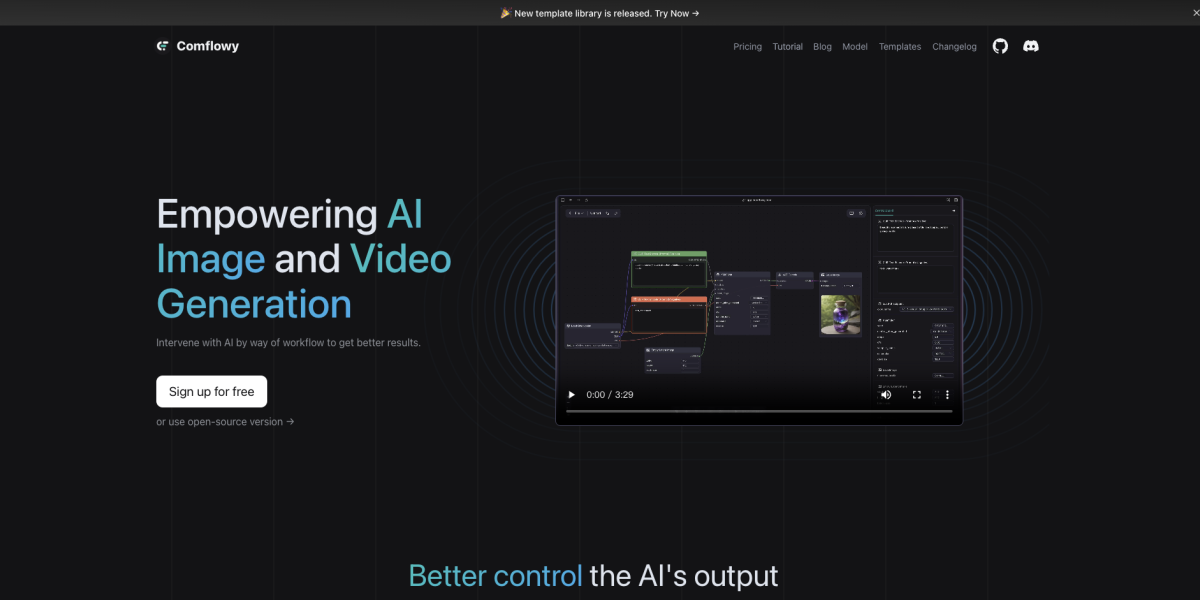Image resolution: width=1200 pixels, height=600 pixels.
Task: View the Changelog
Action: (x=954, y=47)
